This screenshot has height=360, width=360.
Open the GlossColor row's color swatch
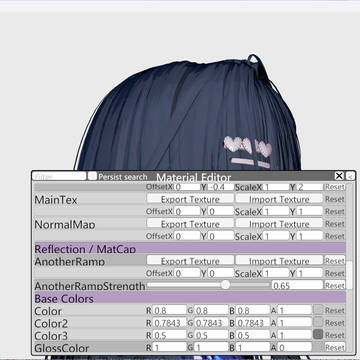pos(318,347)
